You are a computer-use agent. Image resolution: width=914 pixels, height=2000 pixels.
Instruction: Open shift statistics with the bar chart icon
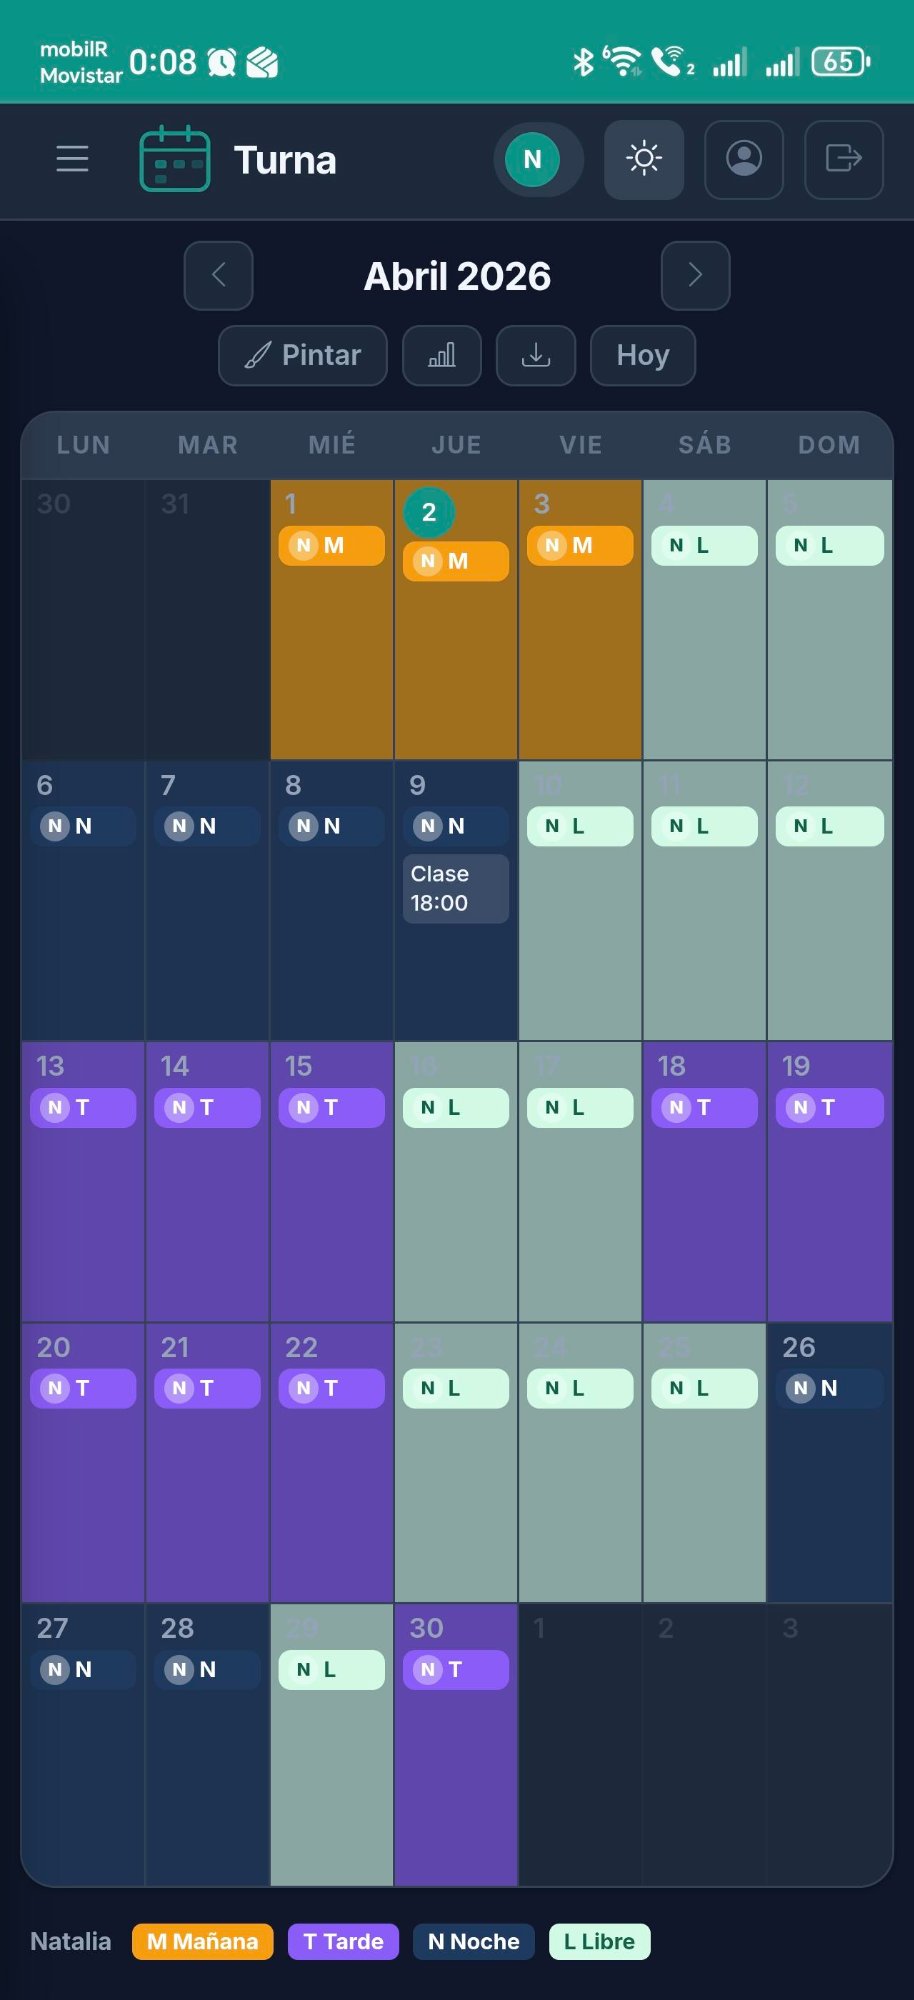pos(441,355)
